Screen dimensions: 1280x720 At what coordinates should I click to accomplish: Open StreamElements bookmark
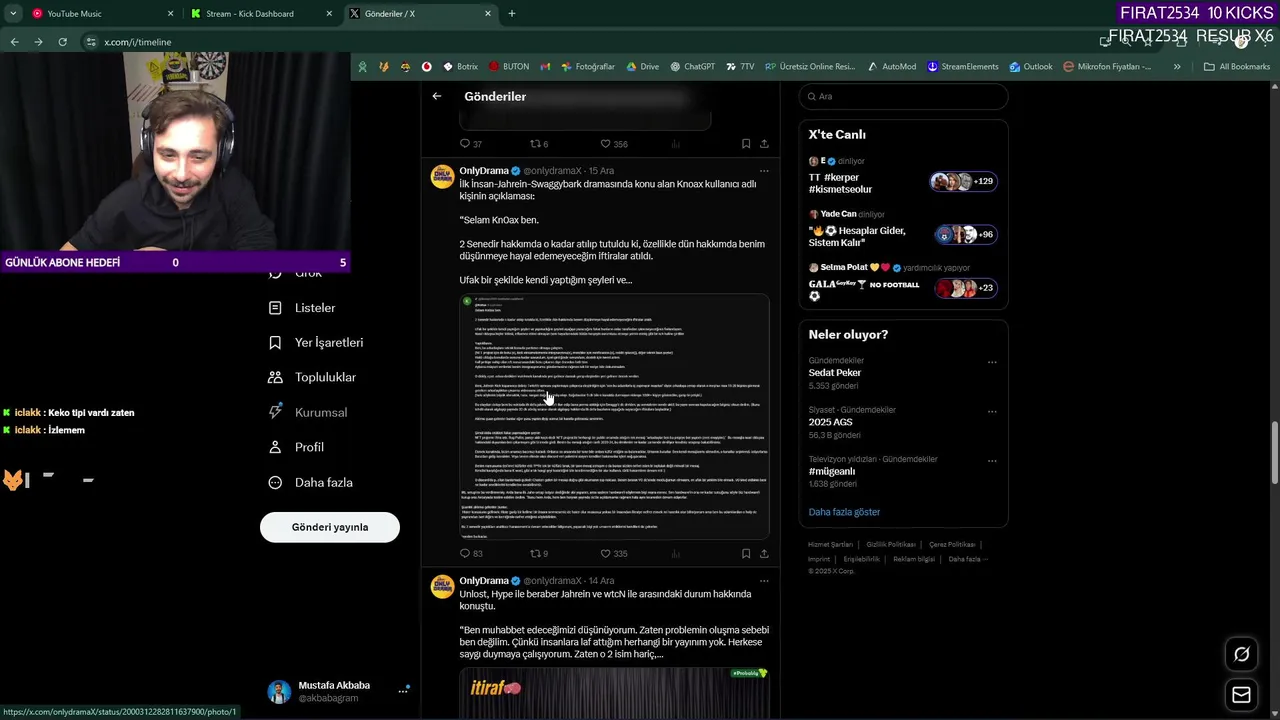(962, 67)
